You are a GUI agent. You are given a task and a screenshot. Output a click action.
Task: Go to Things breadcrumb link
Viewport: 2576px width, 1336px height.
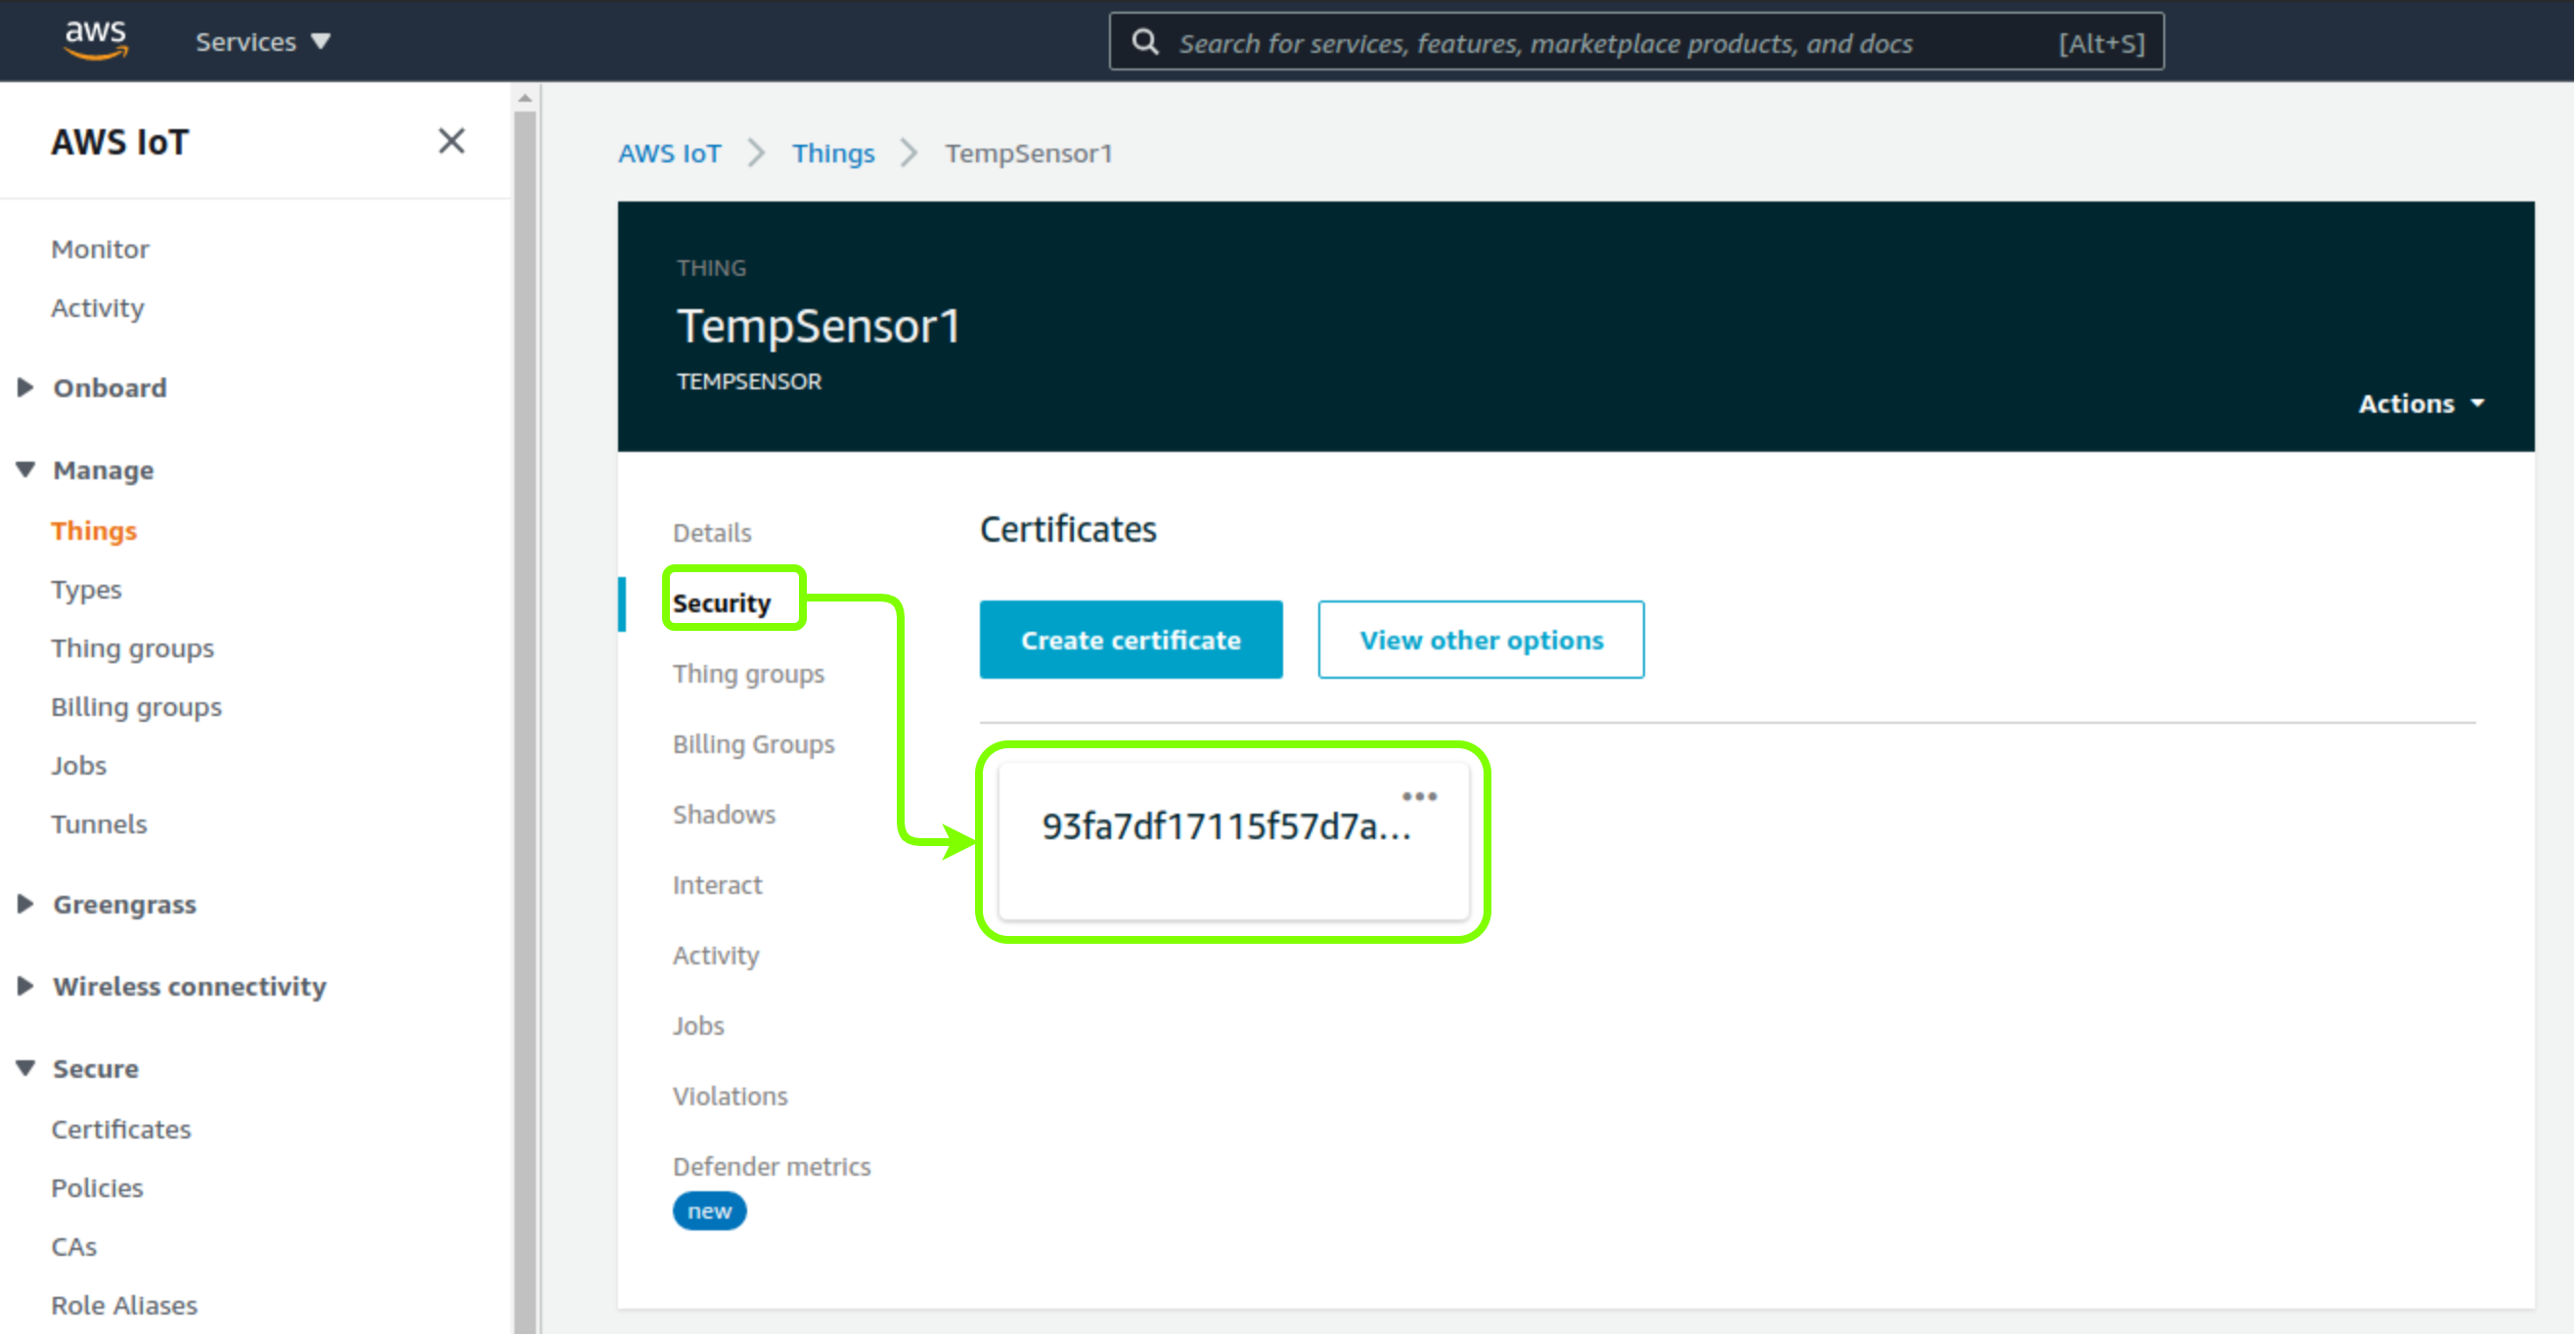click(833, 153)
